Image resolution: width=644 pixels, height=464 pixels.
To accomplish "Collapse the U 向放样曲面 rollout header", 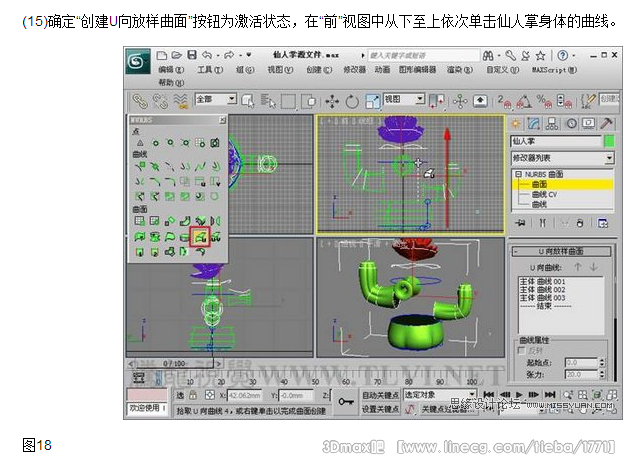I will pos(561,251).
